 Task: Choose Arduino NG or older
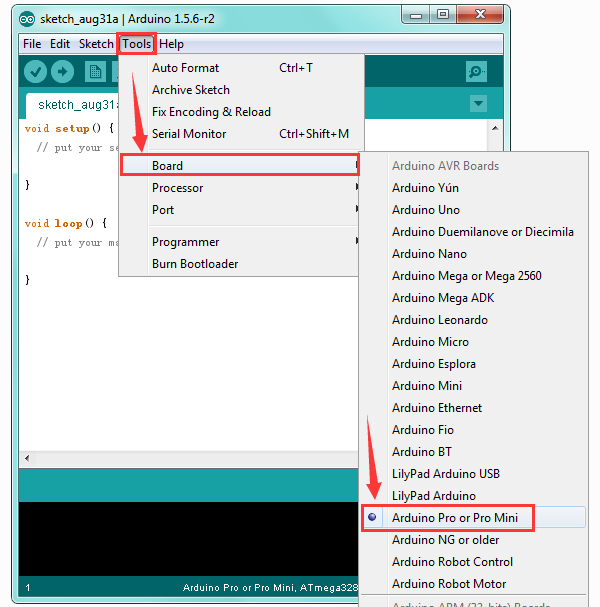473,540
